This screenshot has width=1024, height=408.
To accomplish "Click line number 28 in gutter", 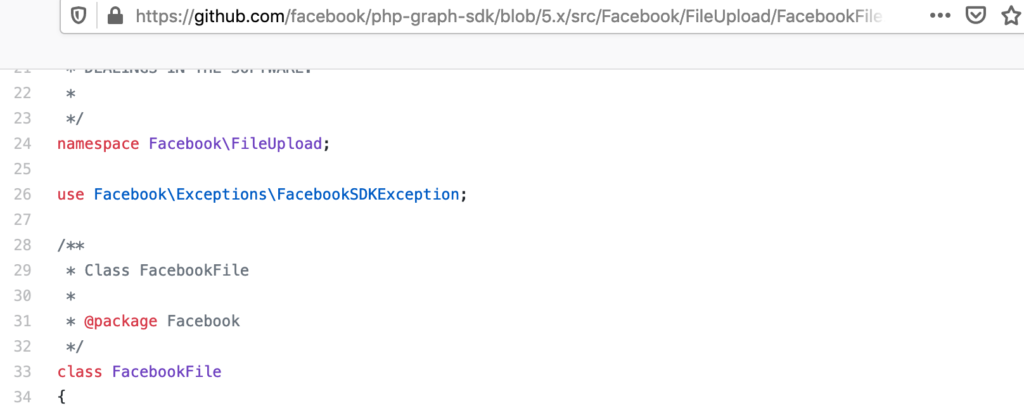I will (x=22, y=245).
